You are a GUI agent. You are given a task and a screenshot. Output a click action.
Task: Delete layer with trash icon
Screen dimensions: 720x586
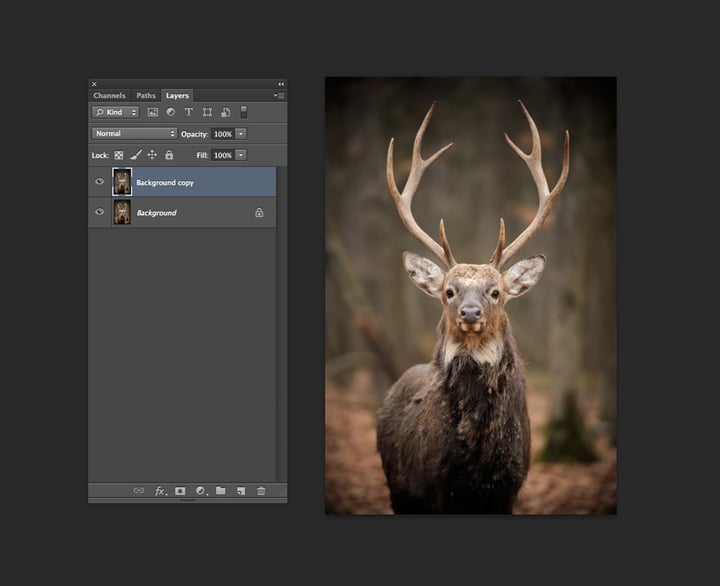261,491
